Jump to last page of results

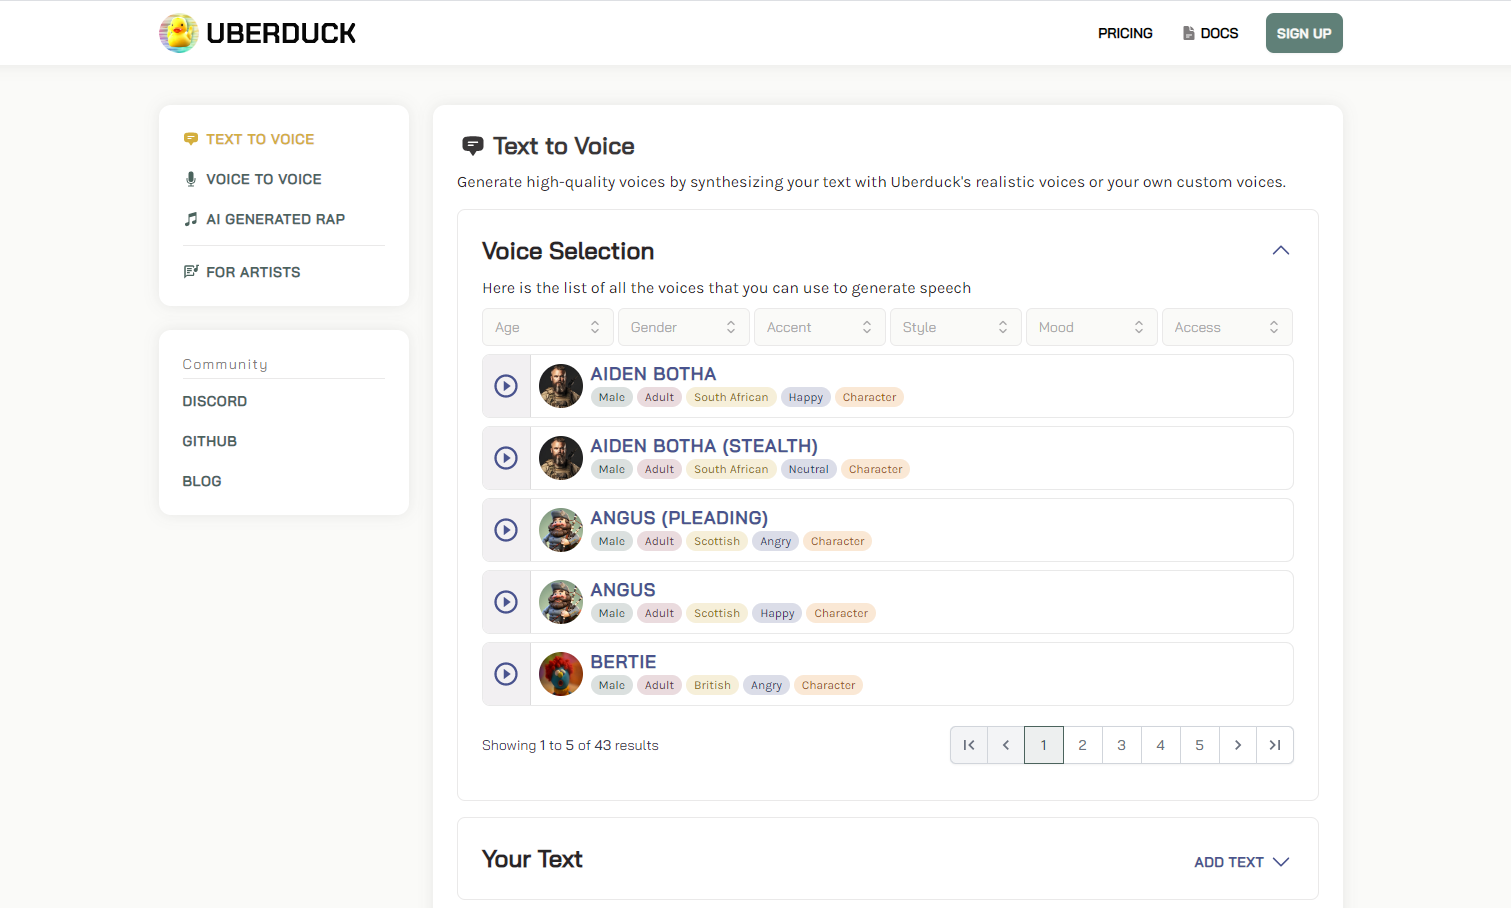click(x=1275, y=745)
